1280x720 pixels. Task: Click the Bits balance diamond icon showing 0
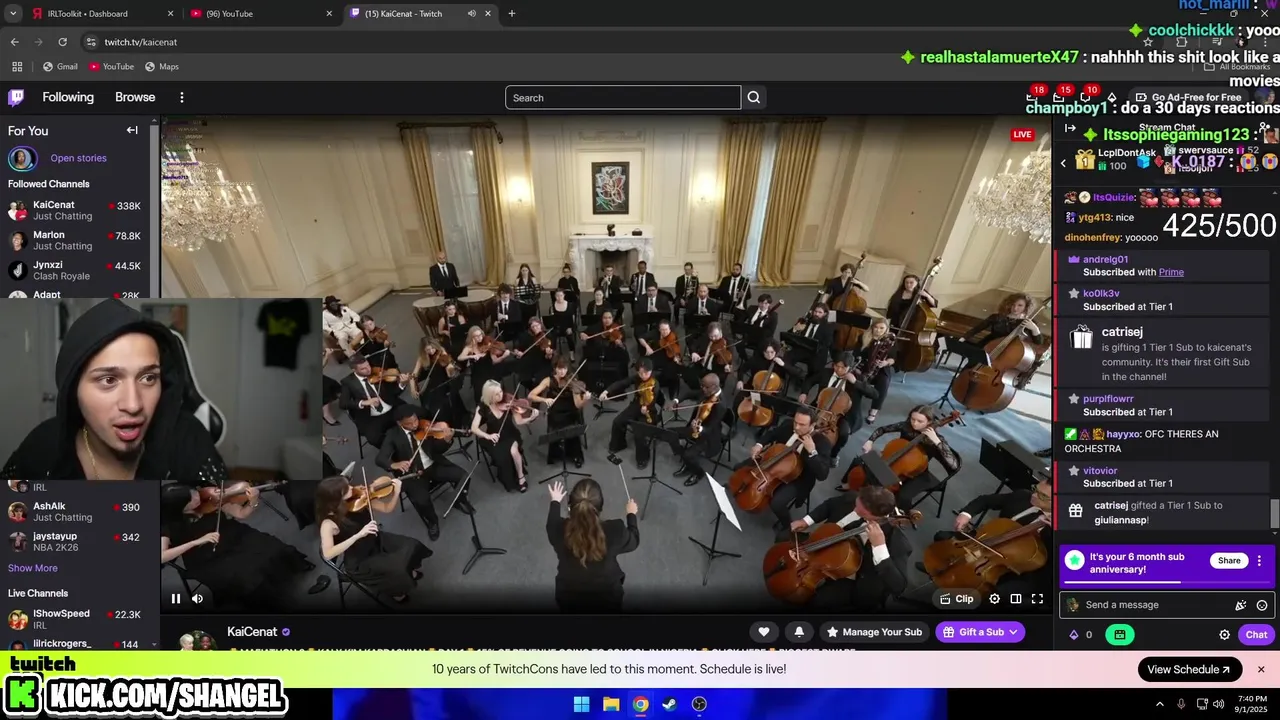(1074, 635)
